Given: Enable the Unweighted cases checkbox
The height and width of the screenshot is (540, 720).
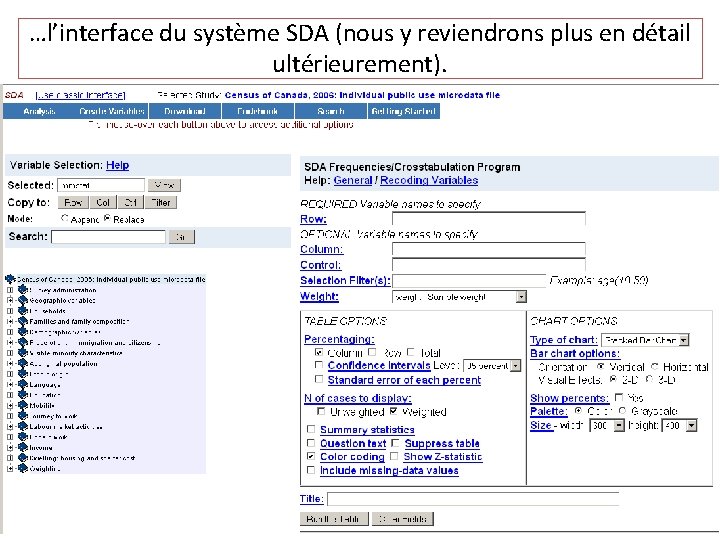Looking at the screenshot, I should pyautogui.click(x=321, y=411).
